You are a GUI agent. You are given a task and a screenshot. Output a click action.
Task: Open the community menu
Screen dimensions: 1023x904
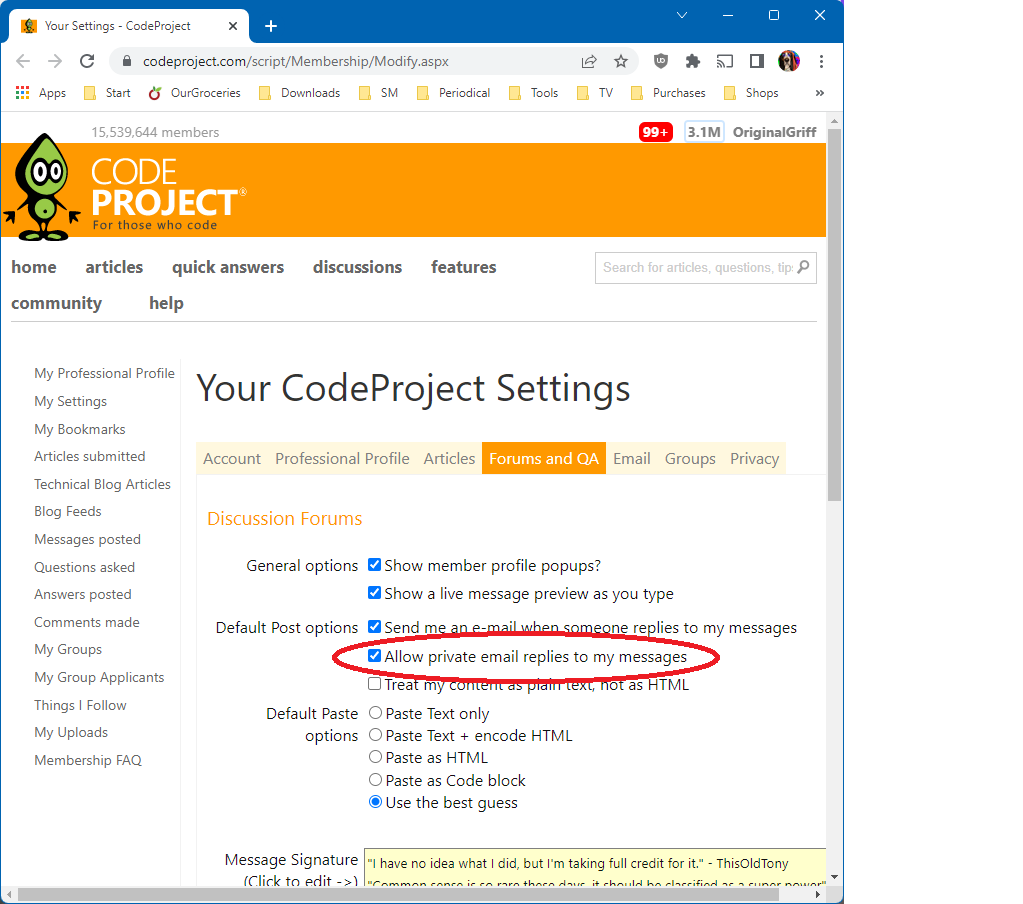(56, 303)
